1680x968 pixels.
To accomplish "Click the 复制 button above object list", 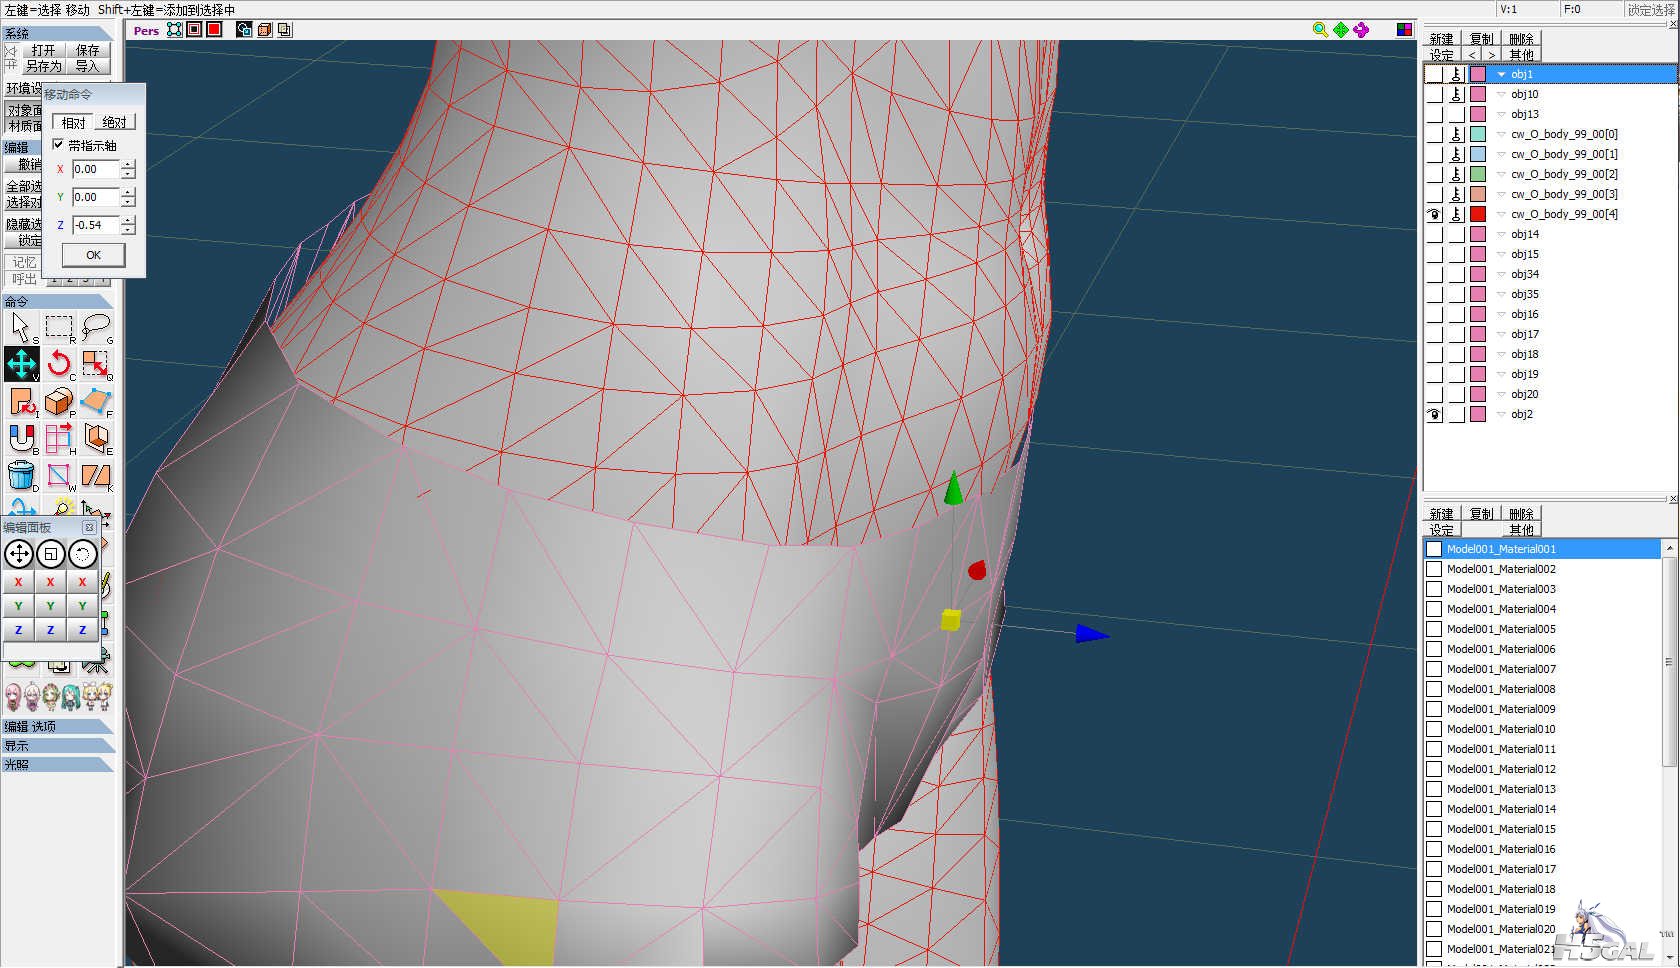I will click(1481, 39).
